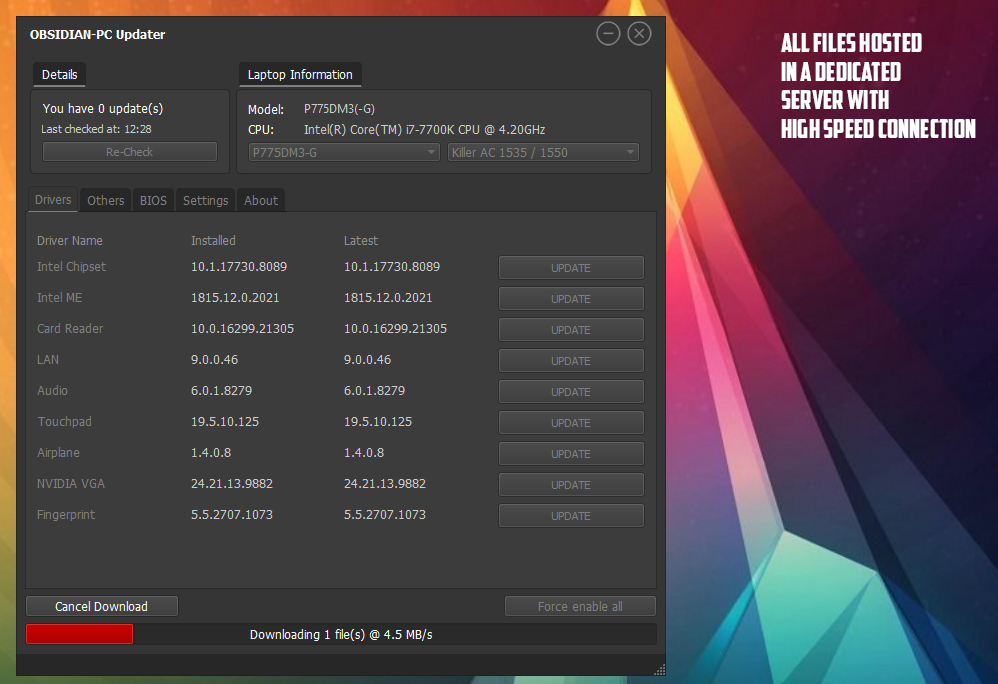This screenshot has height=684, width=998.
Task: Click the Card Reader driver name
Action: (x=70, y=329)
